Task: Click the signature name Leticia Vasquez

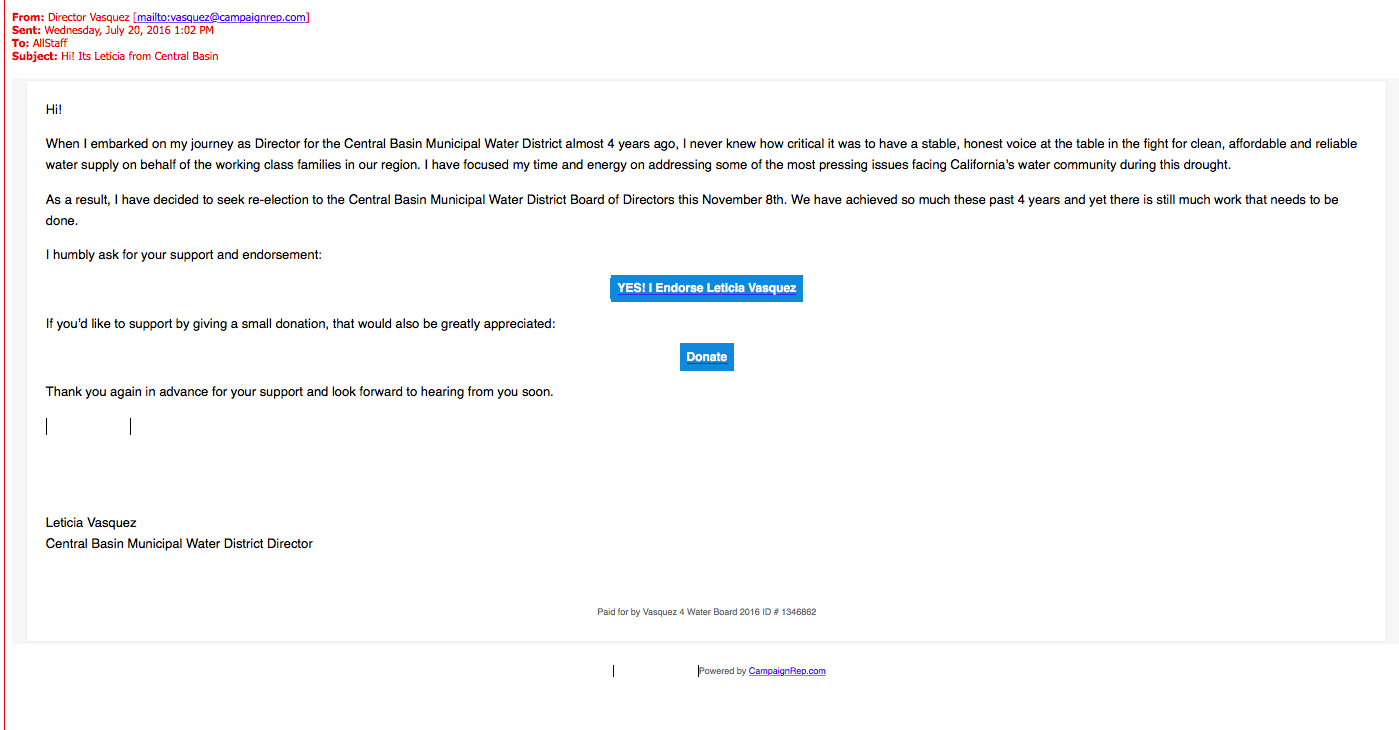Action: pyautogui.click(x=91, y=522)
